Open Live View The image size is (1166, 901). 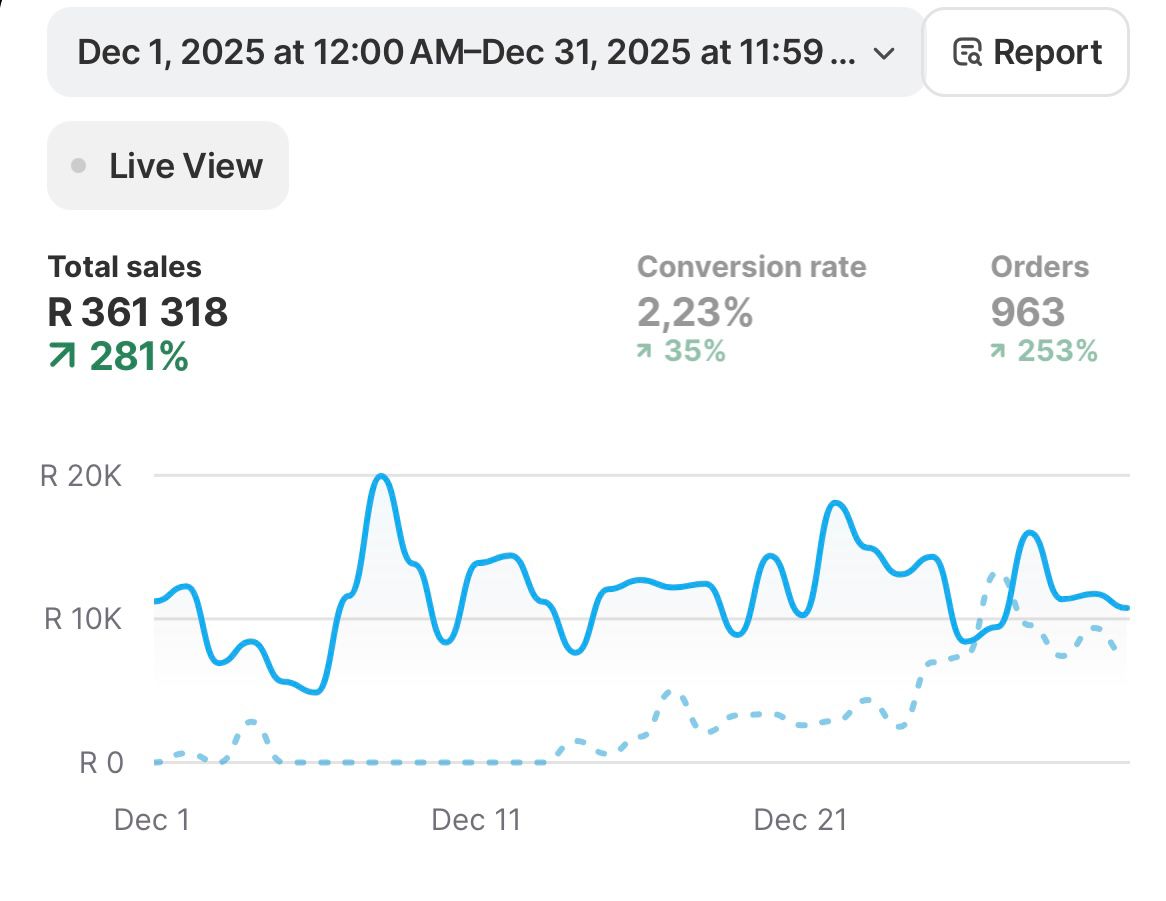(168, 166)
